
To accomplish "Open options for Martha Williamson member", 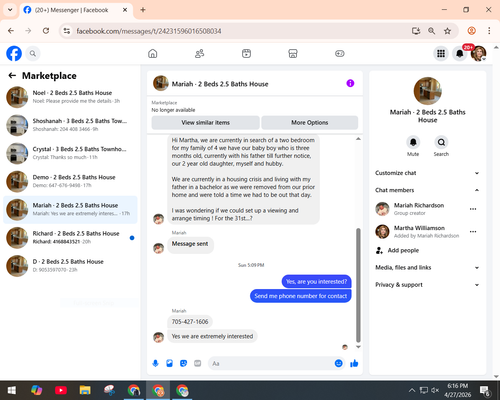I will [473, 232].
